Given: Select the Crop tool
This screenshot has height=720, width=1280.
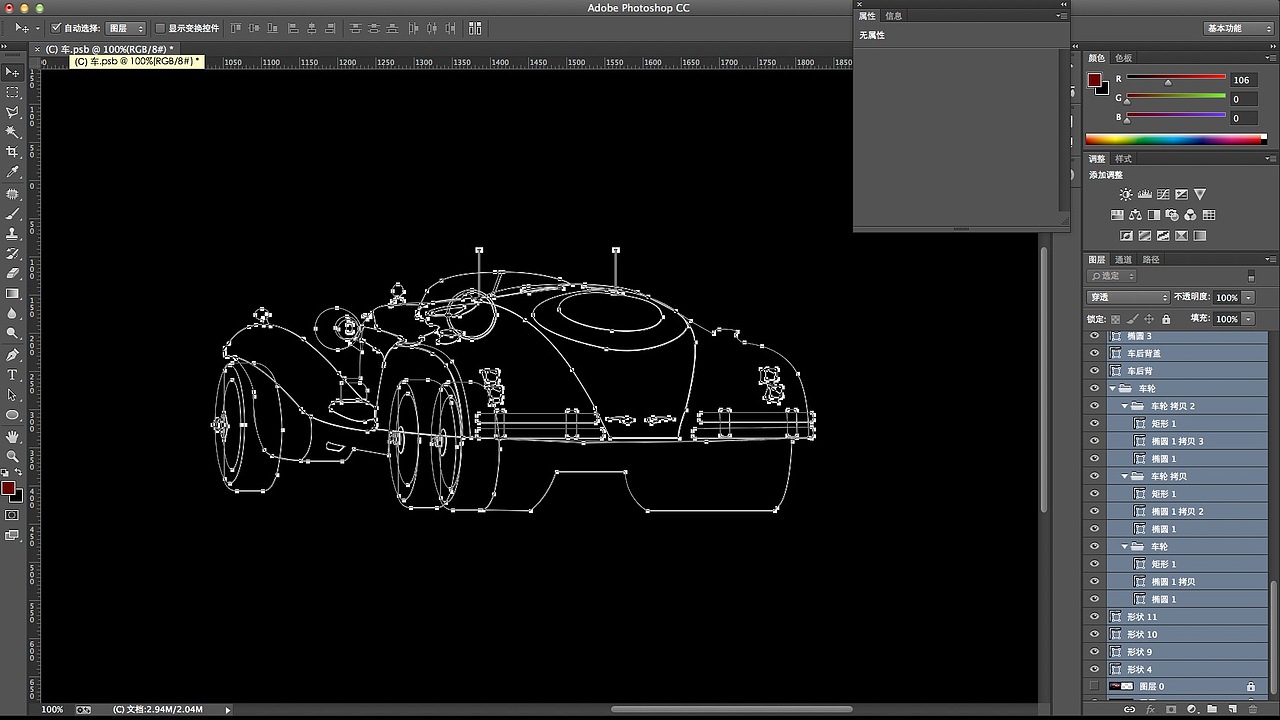Looking at the screenshot, I should [x=13, y=152].
